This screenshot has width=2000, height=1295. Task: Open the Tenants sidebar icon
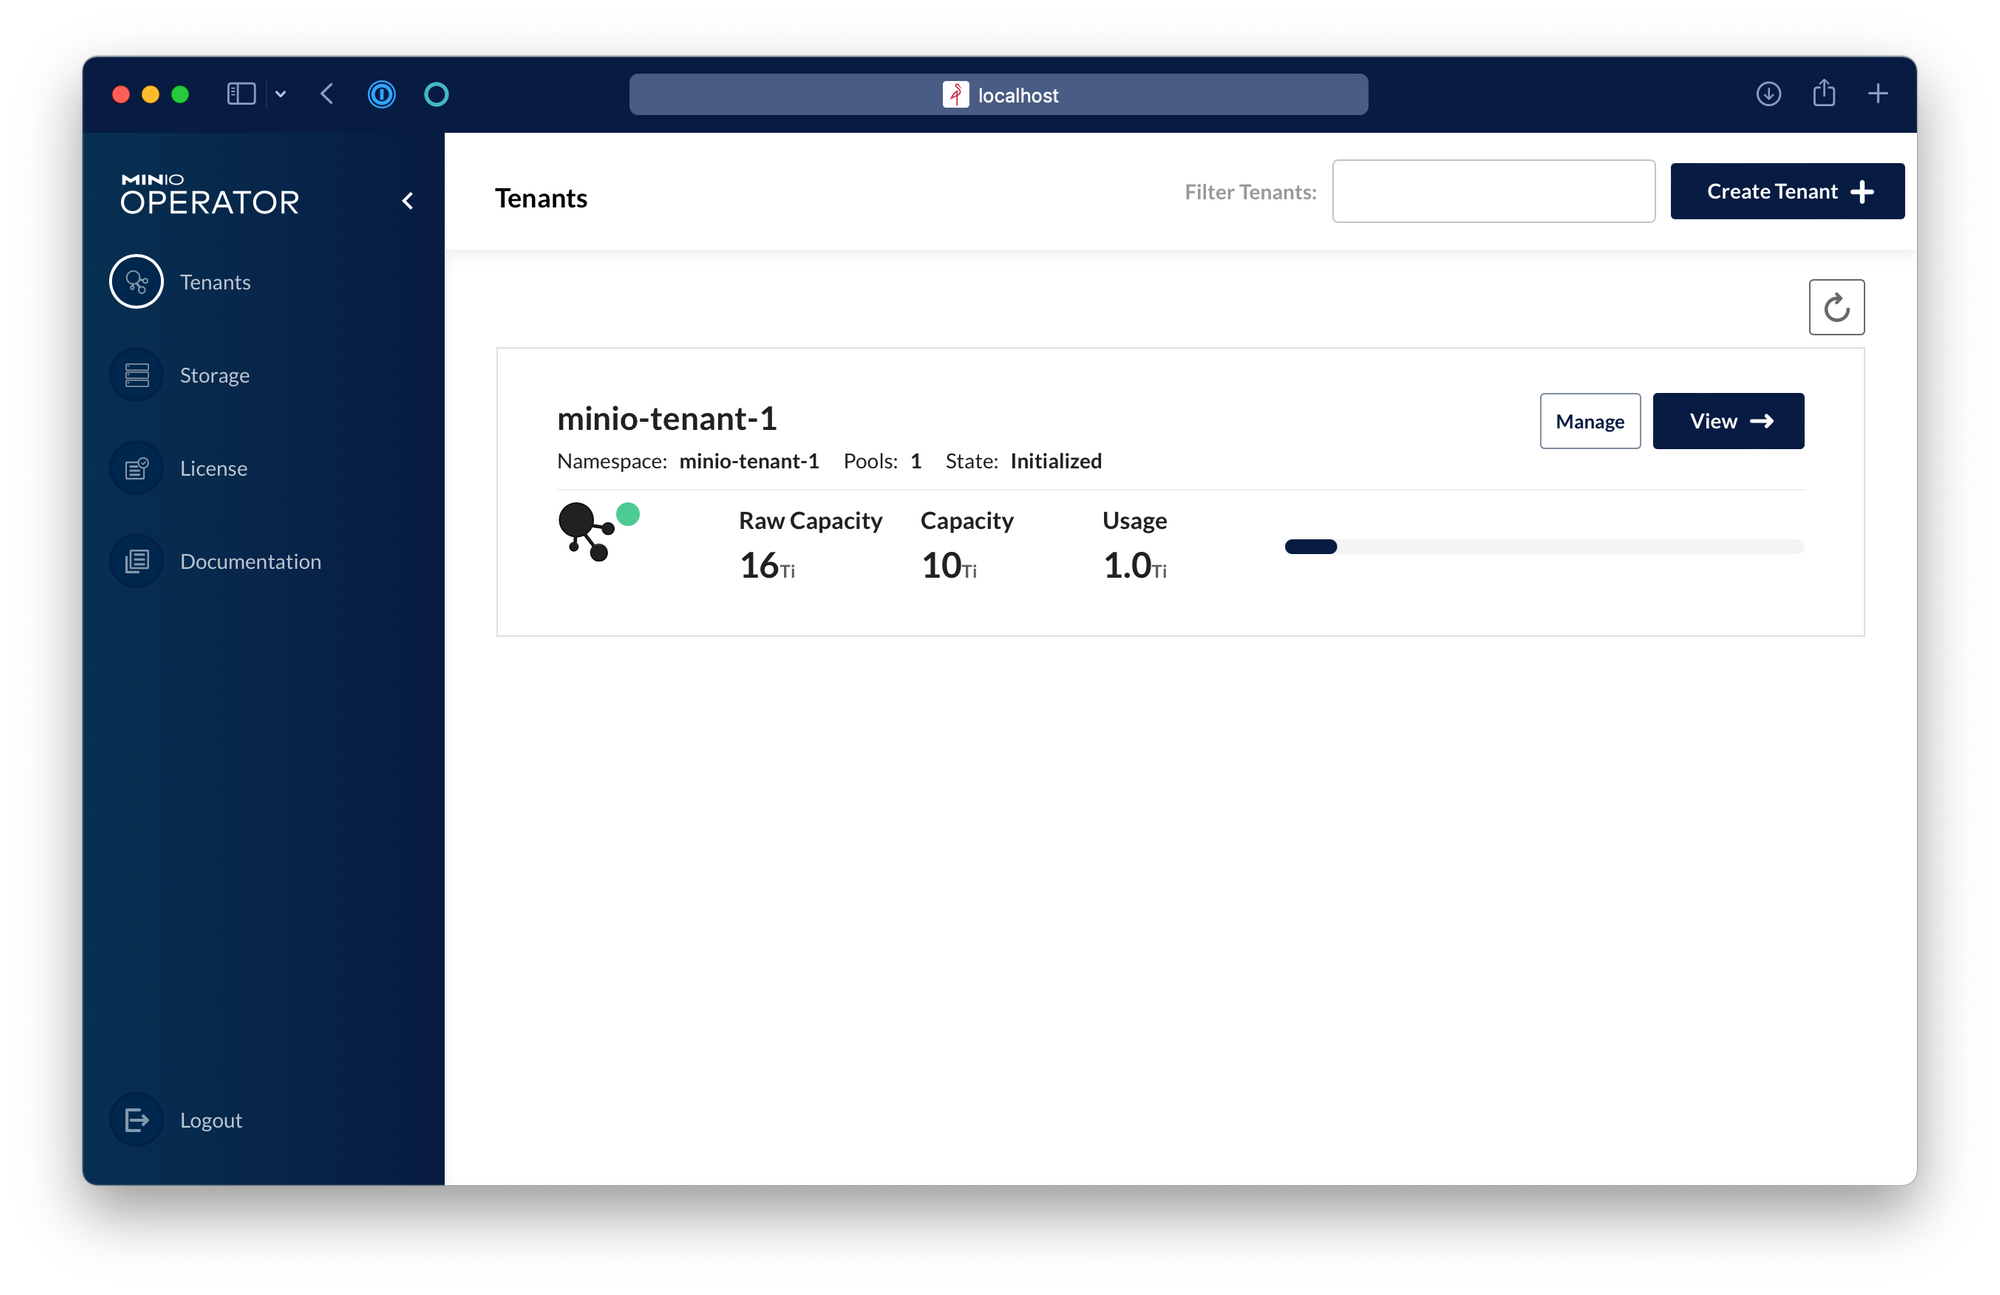136,282
